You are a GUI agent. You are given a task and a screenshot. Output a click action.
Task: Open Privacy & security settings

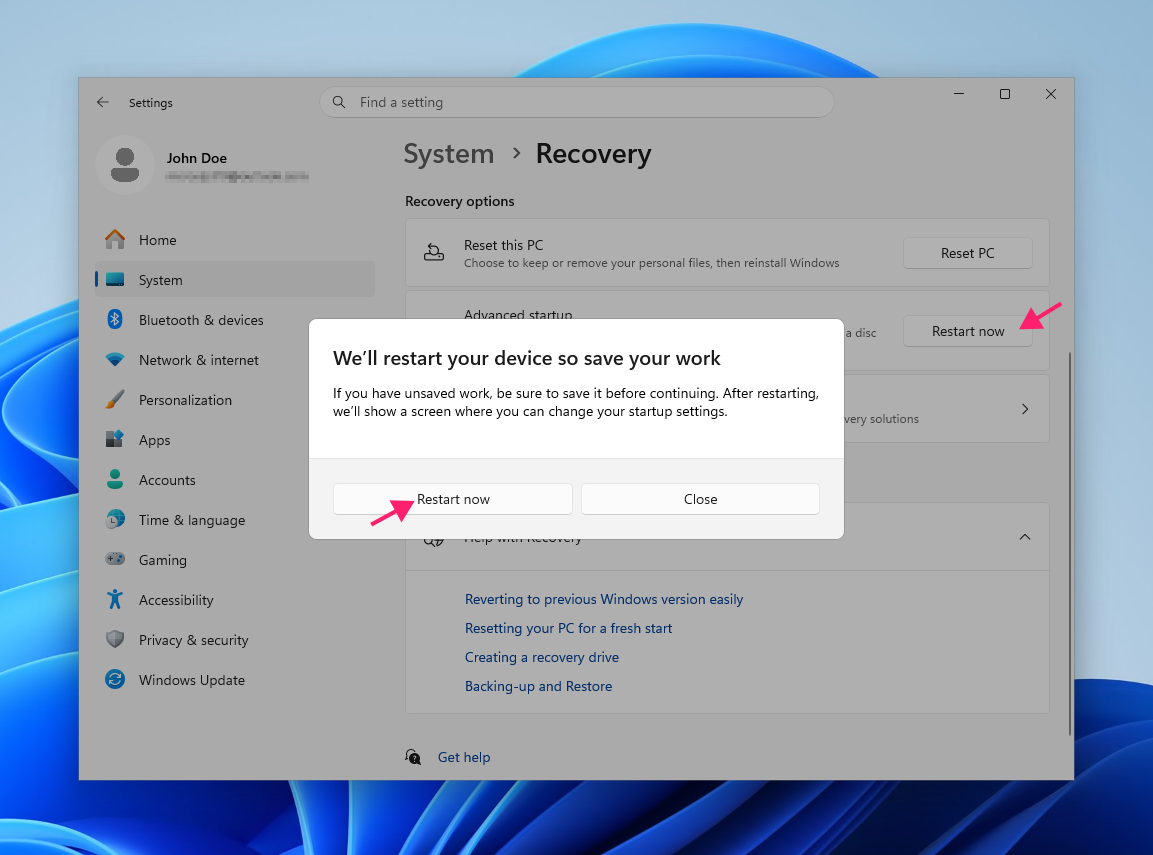[235, 640]
